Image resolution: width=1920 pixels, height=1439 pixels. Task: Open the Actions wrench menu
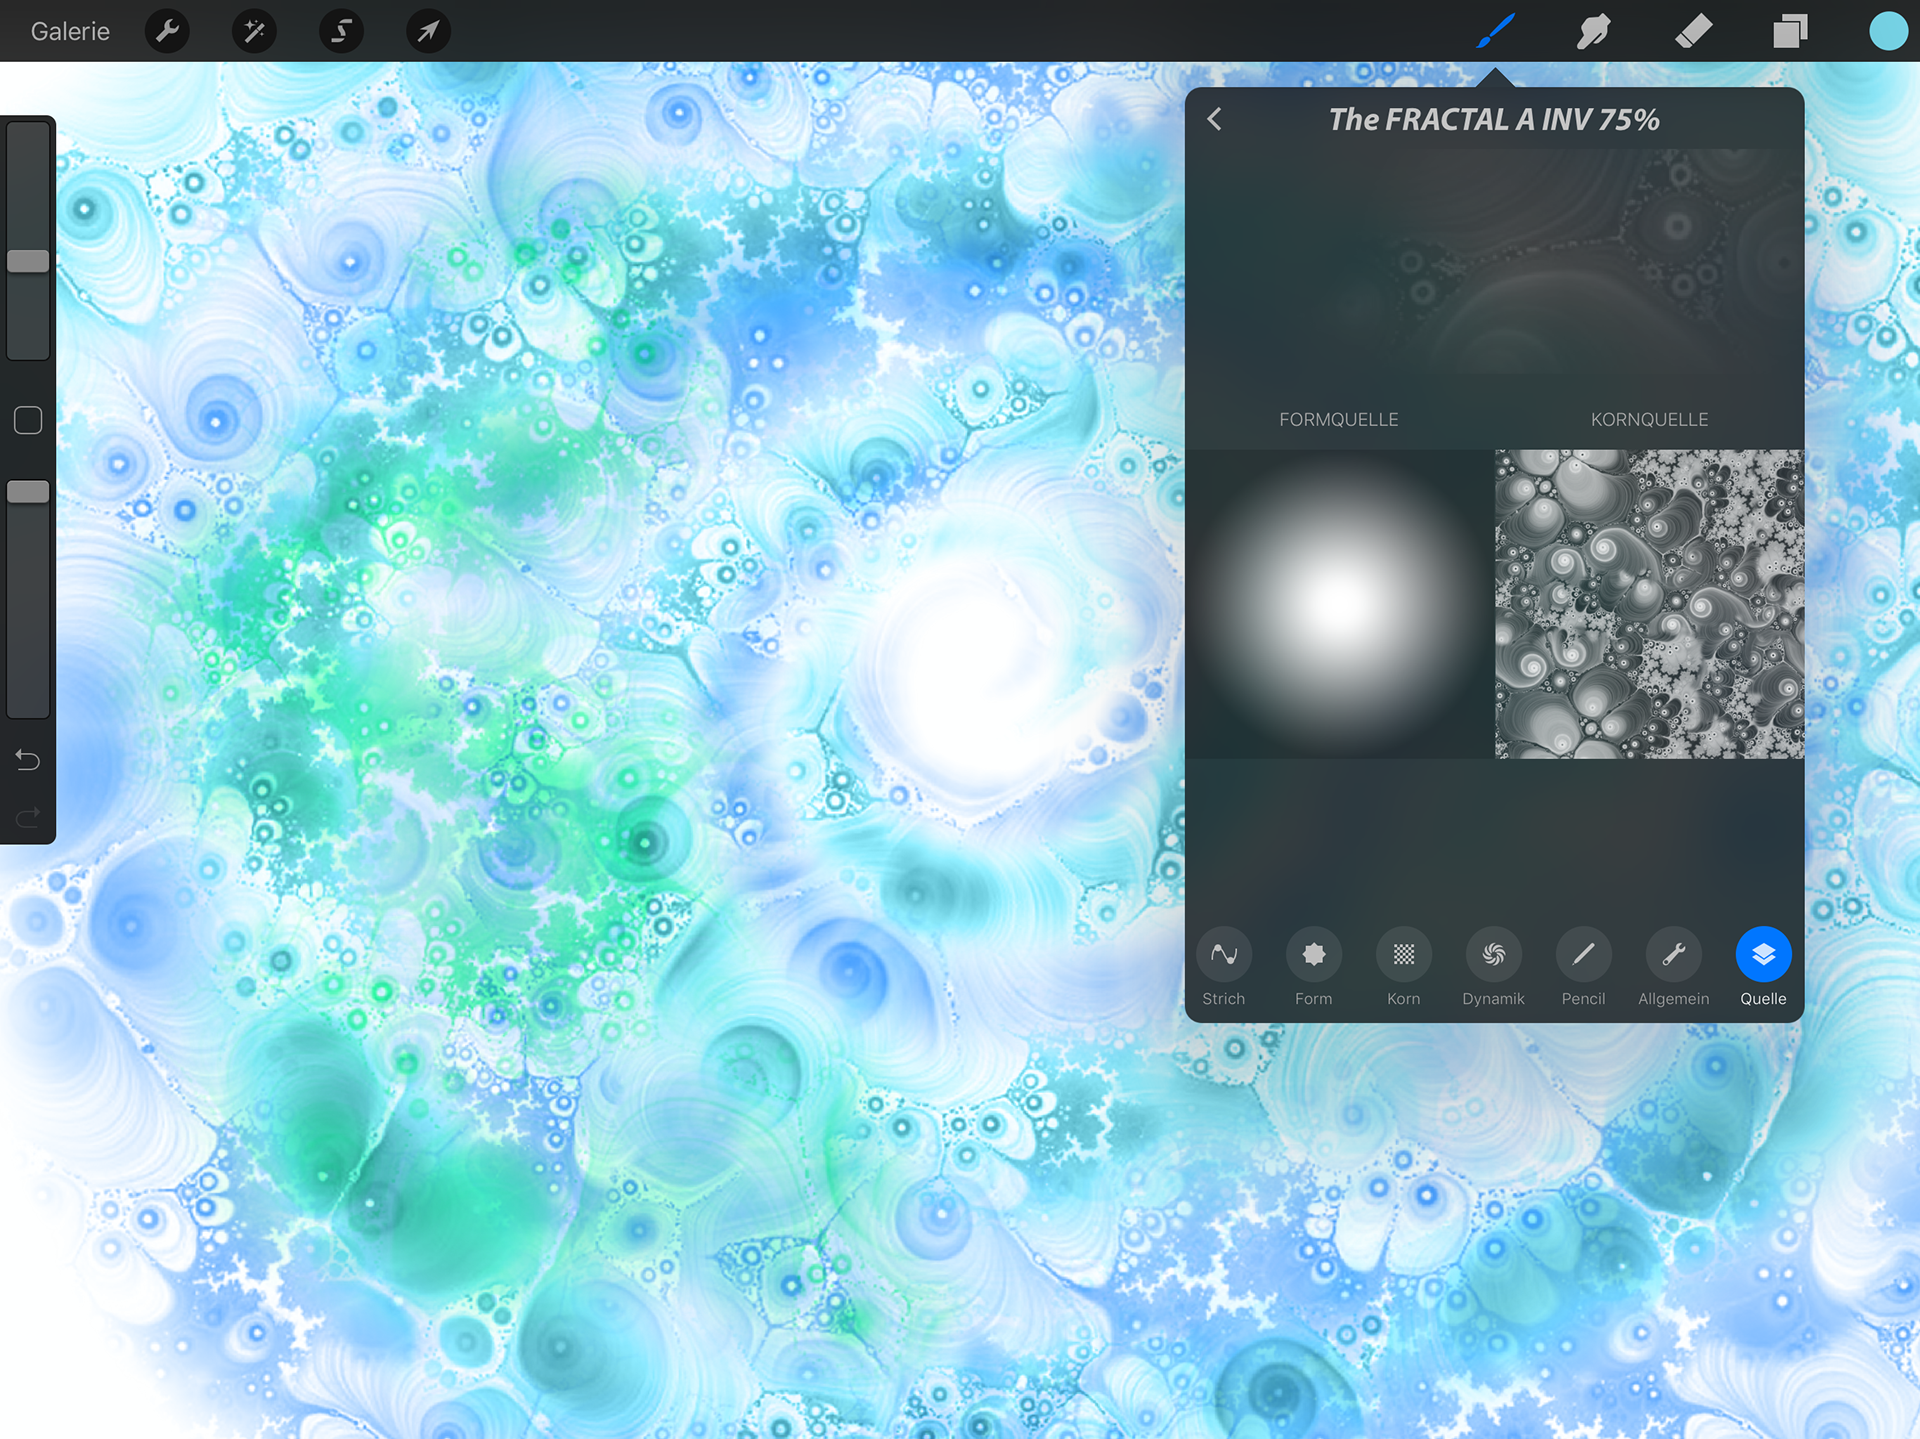coord(167,31)
